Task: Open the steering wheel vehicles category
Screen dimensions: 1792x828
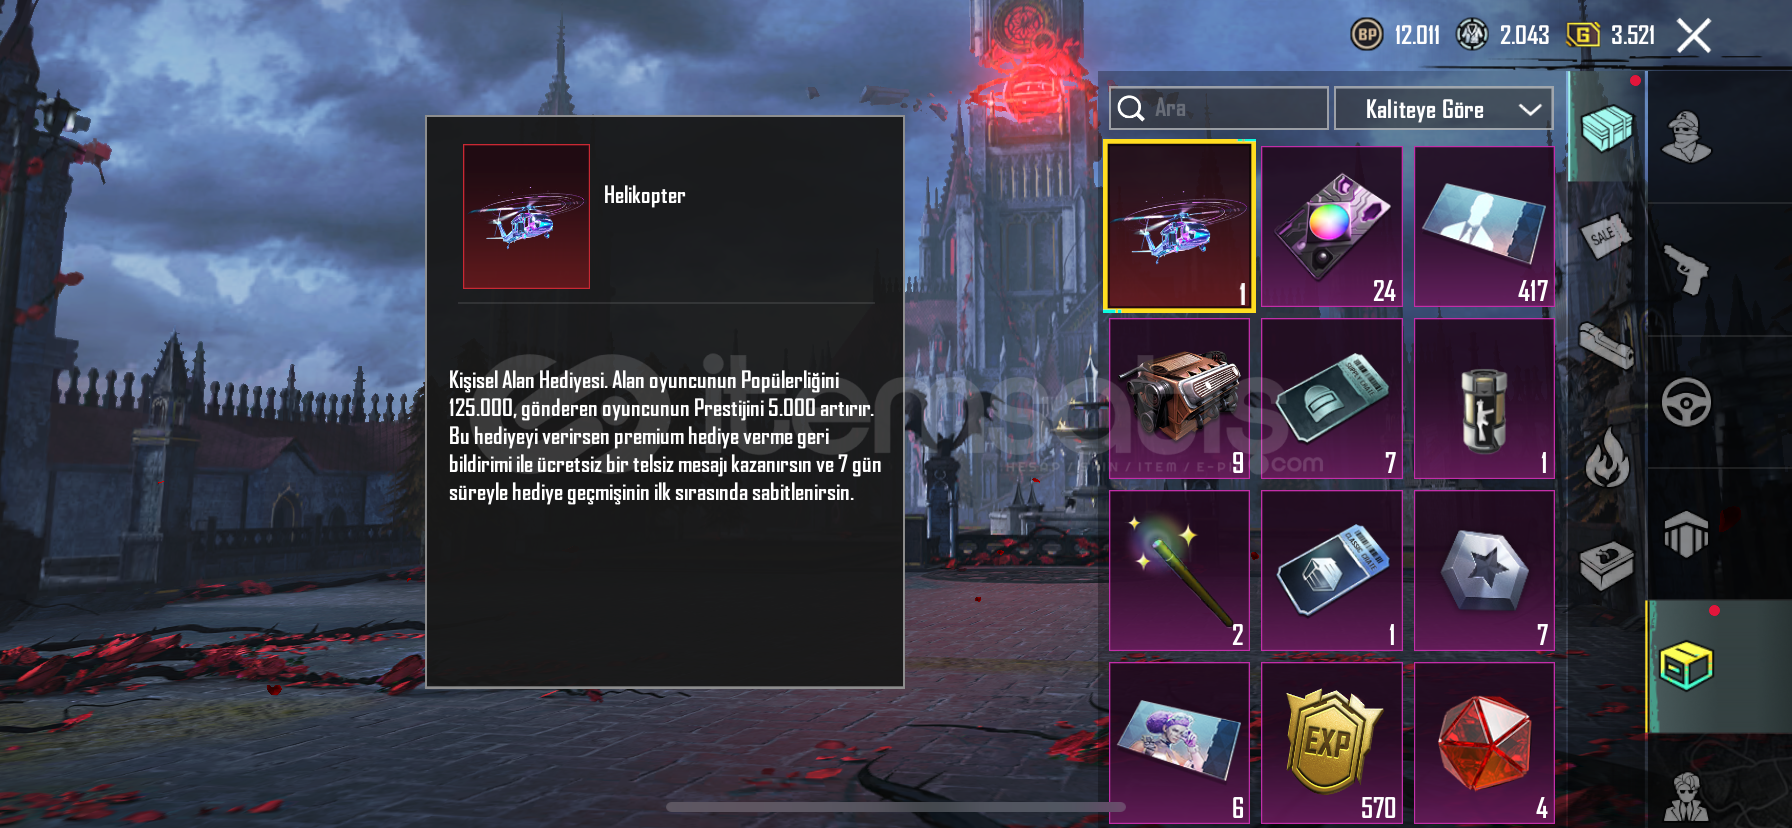Action: 1687,403
